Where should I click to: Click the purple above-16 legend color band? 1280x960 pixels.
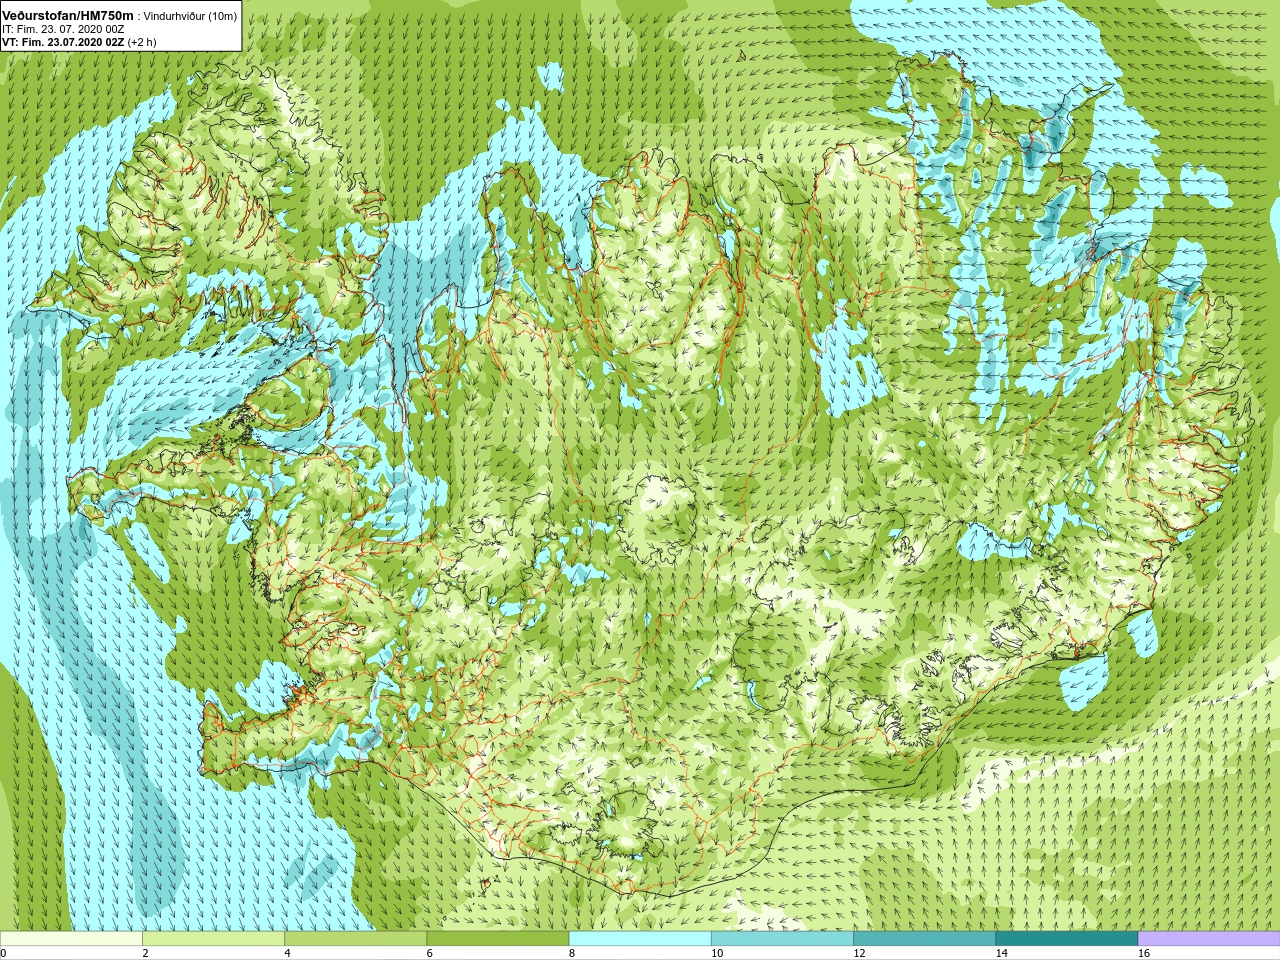pos(1209,939)
